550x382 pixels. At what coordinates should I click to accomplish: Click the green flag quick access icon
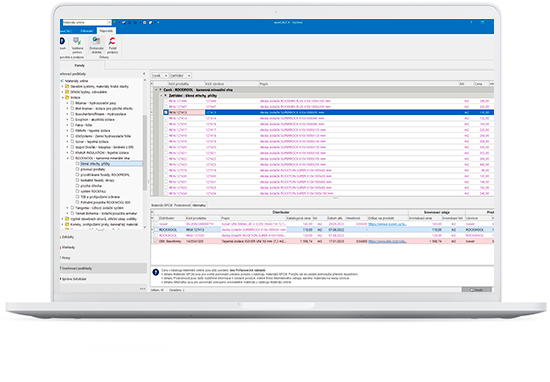(114, 22)
